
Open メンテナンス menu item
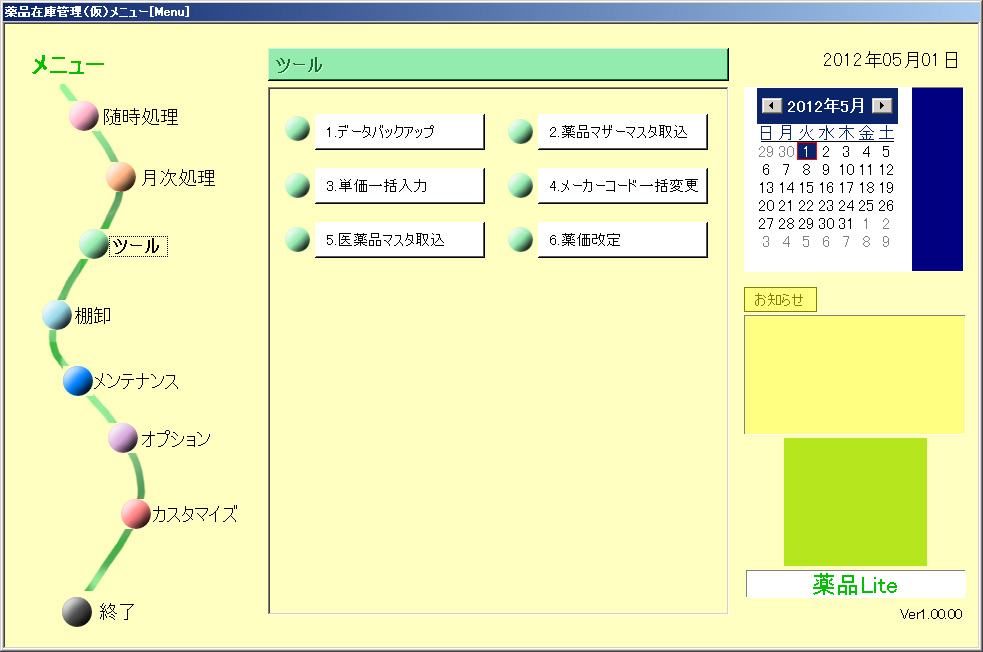136,381
